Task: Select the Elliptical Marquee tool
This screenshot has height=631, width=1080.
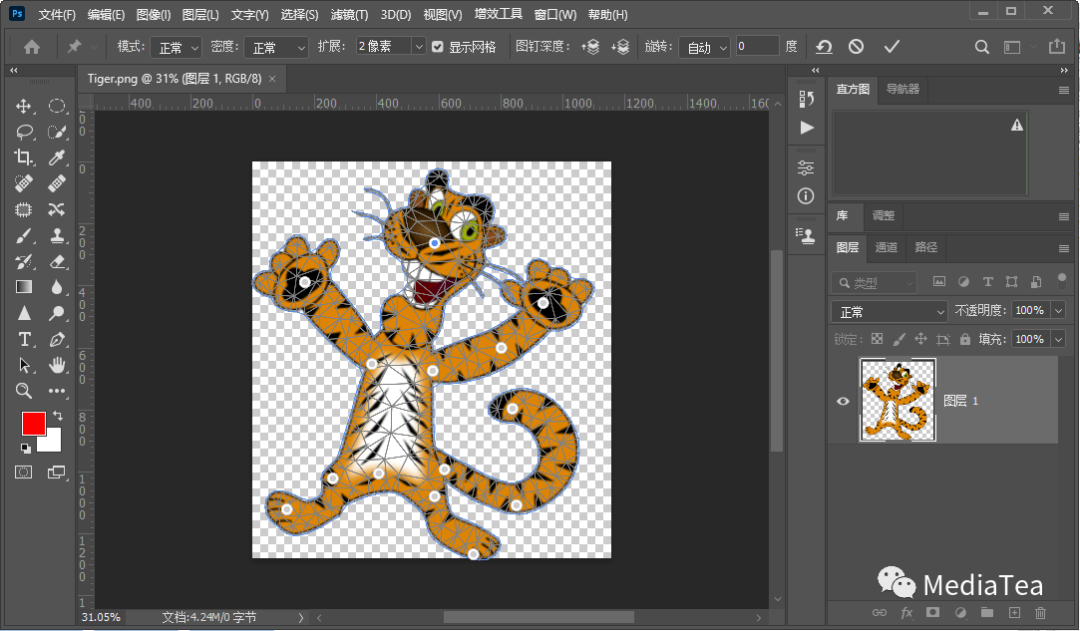Action: pyautogui.click(x=56, y=106)
